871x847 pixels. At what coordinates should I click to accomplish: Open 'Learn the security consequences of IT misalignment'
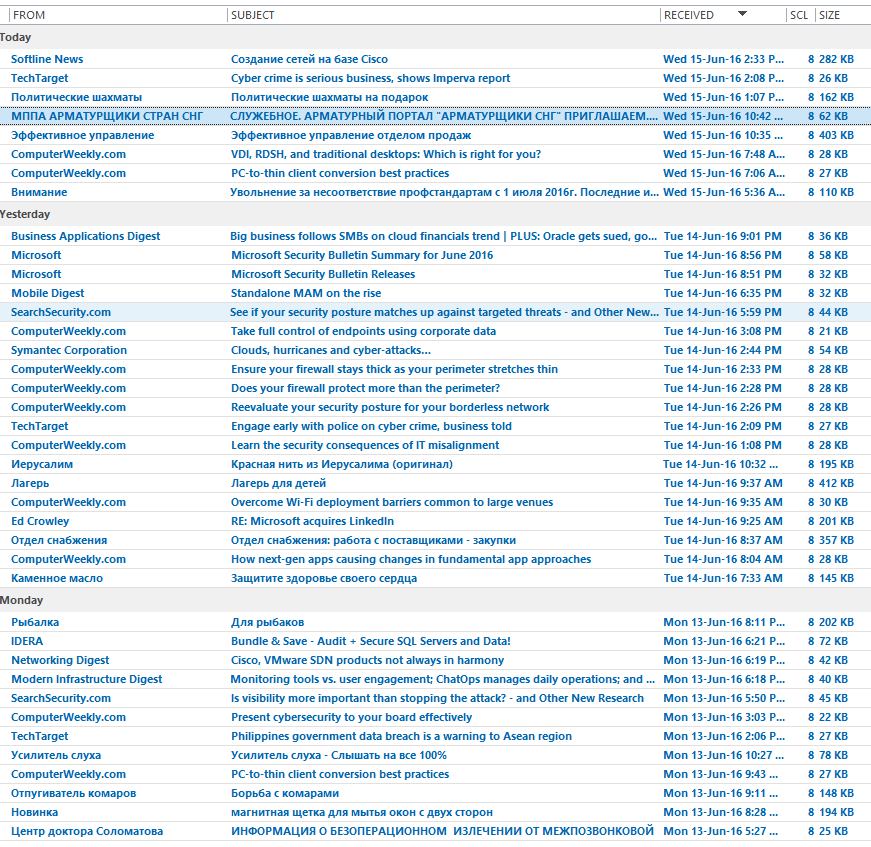(436, 445)
